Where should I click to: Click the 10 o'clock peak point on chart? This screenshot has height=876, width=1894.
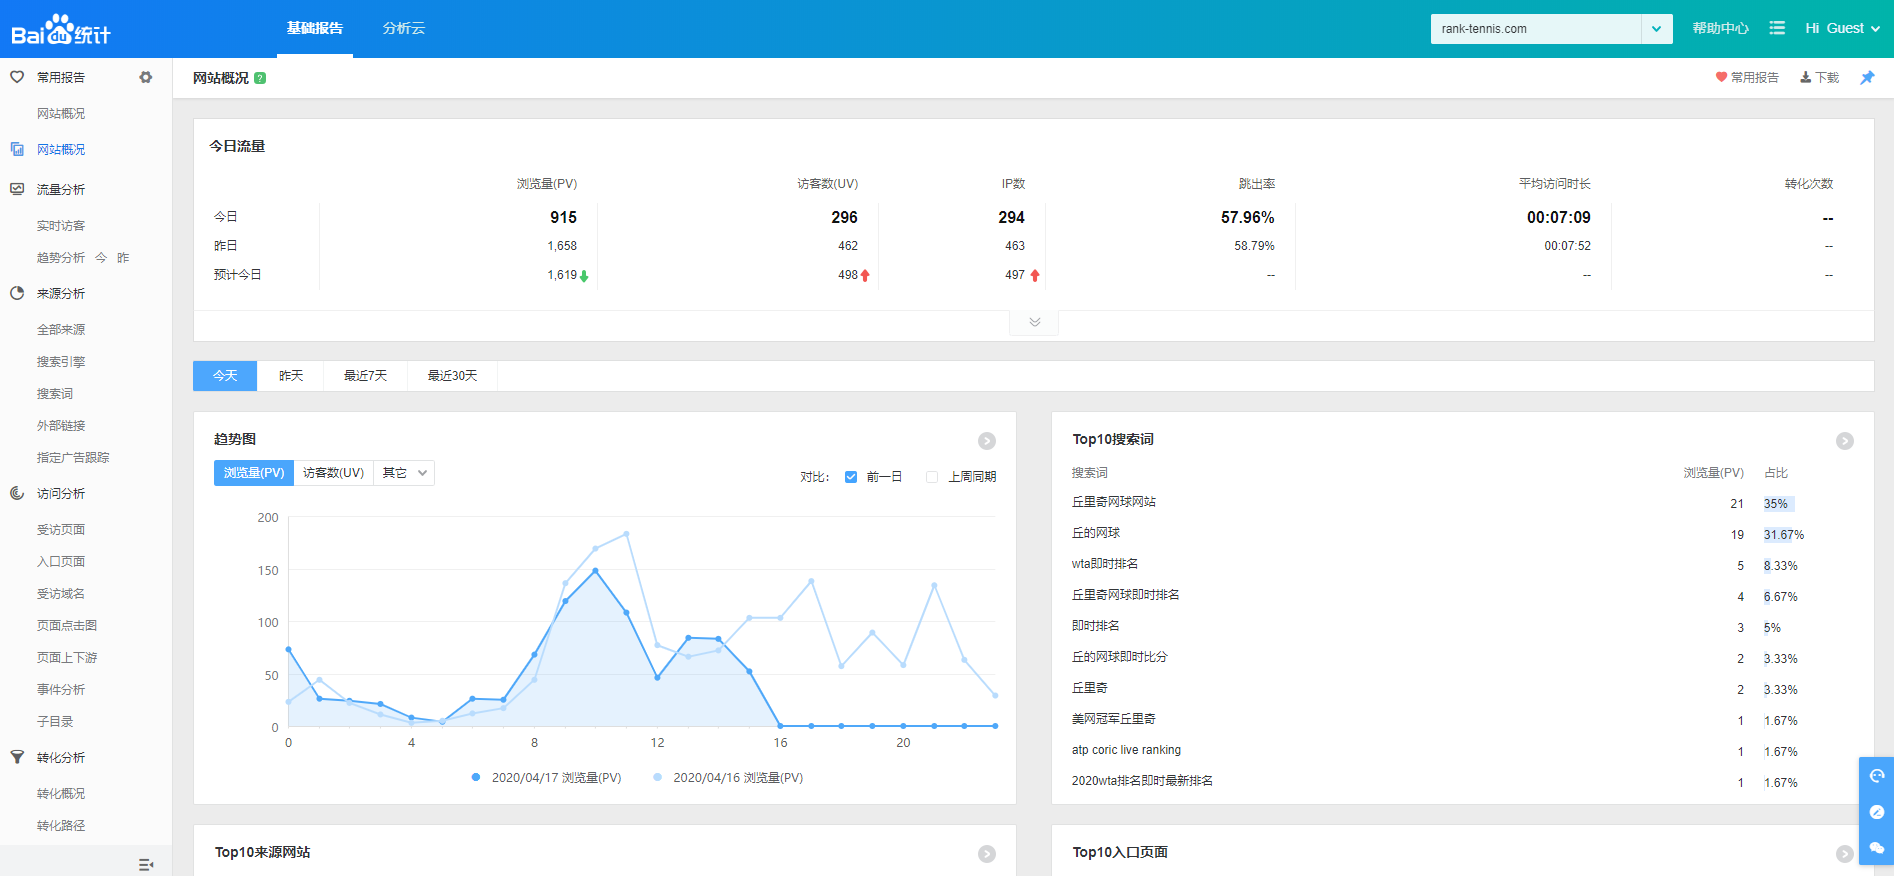(596, 571)
